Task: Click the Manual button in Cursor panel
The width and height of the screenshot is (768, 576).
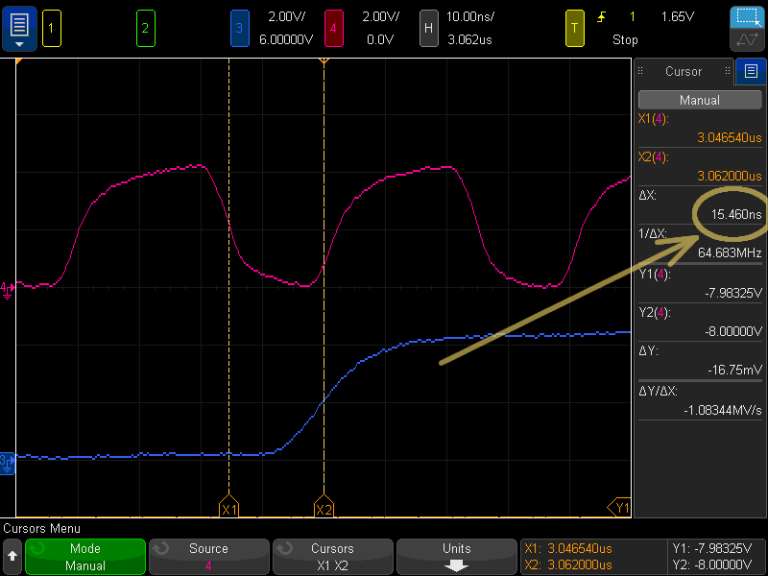Action: pos(699,100)
